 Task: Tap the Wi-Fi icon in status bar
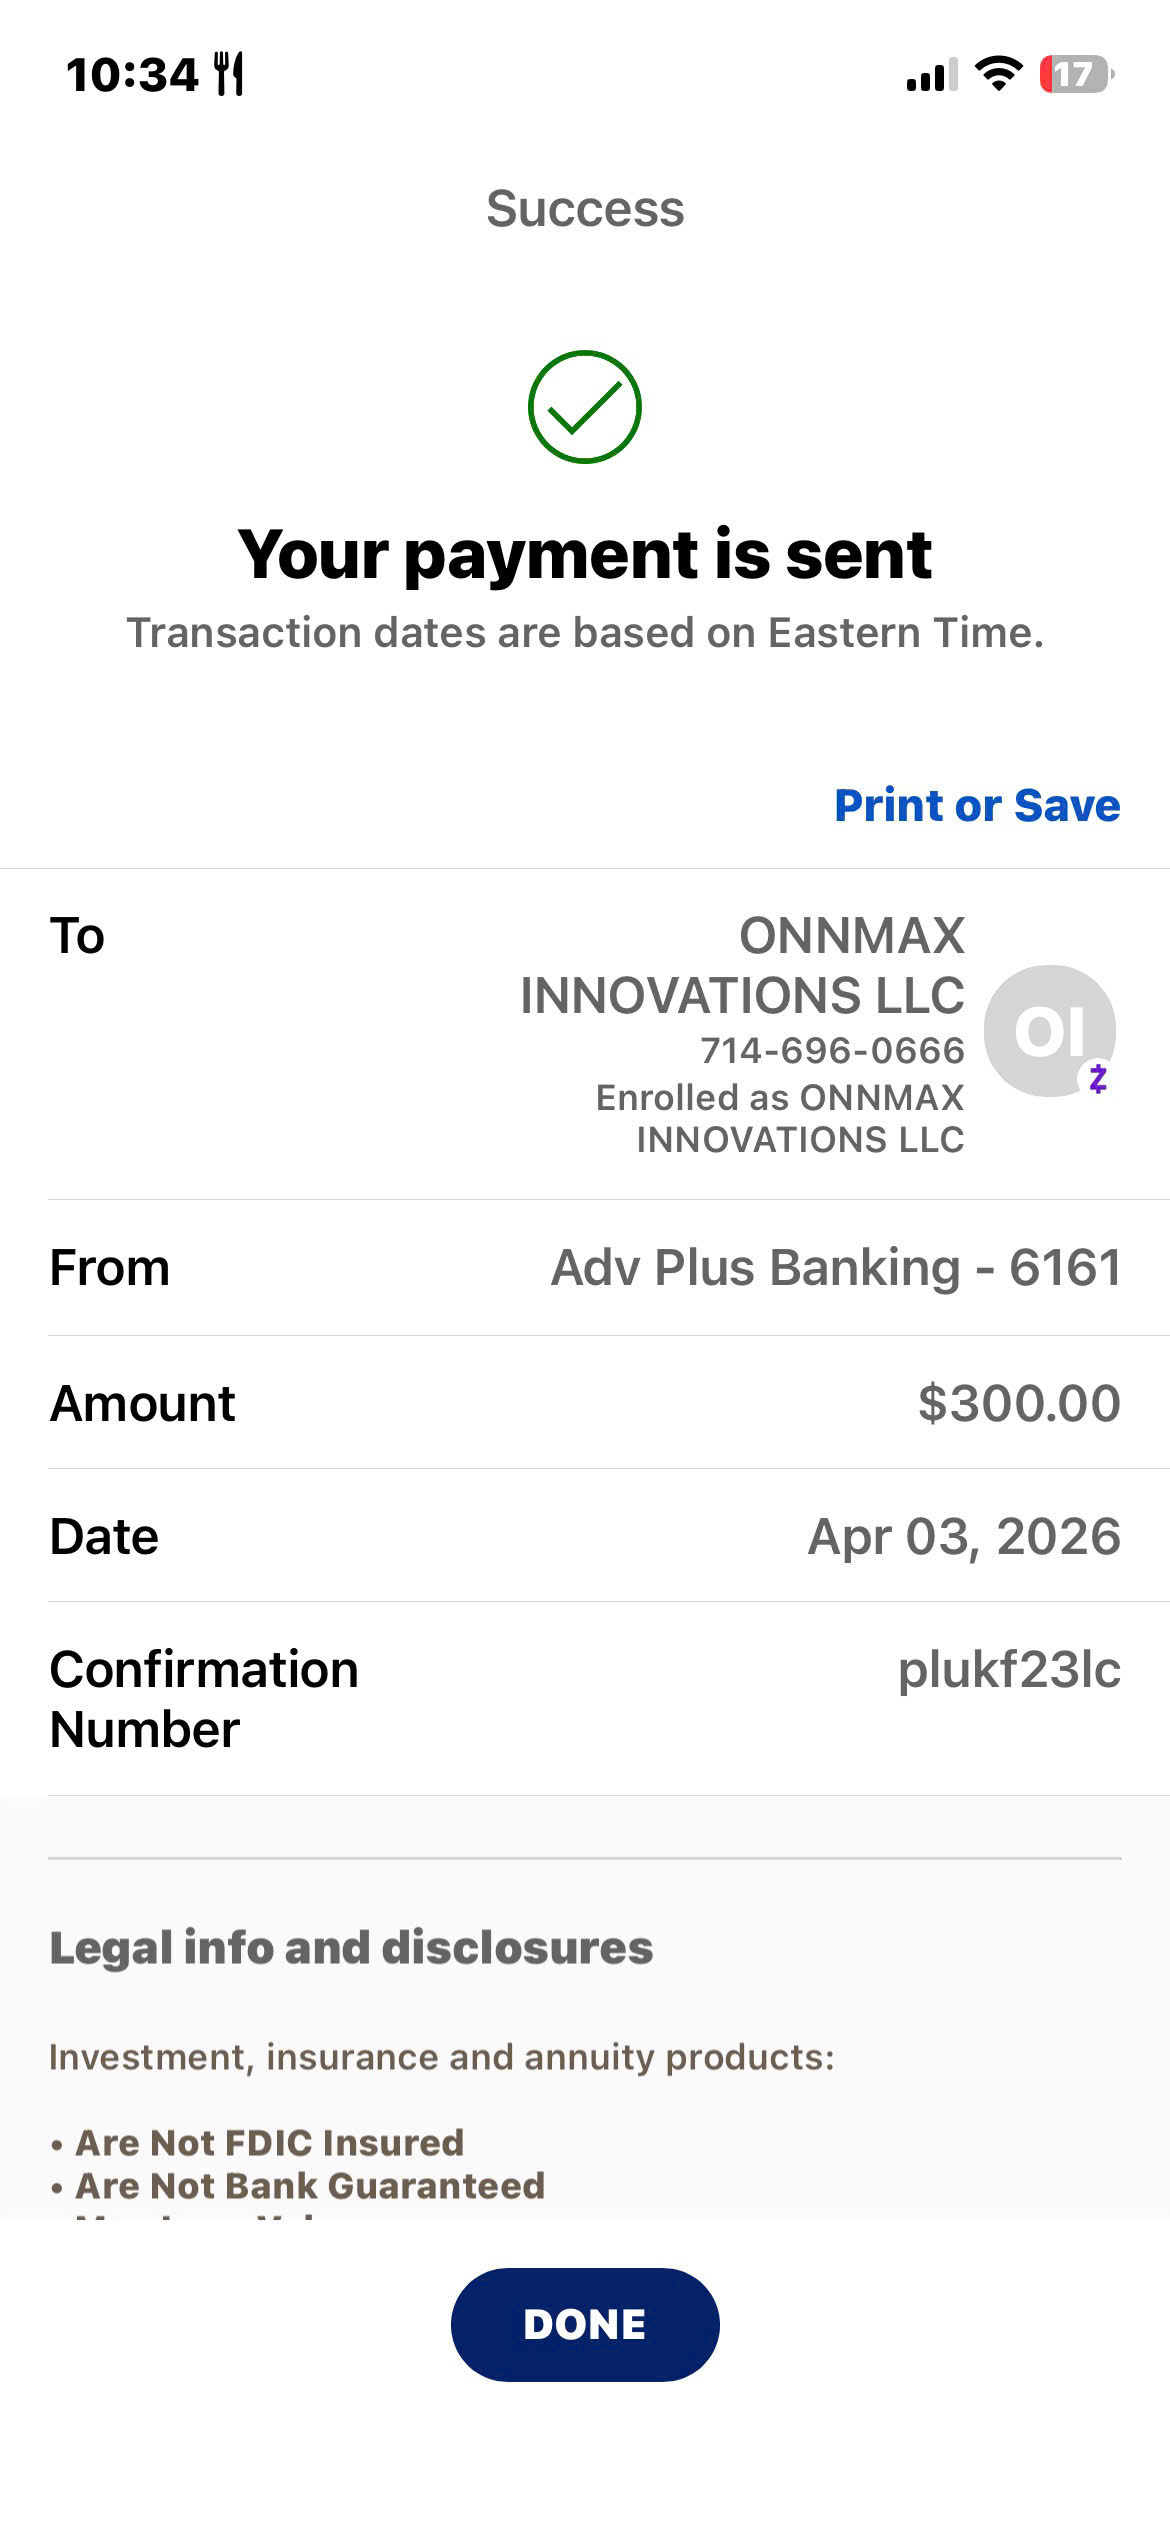tap(997, 74)
